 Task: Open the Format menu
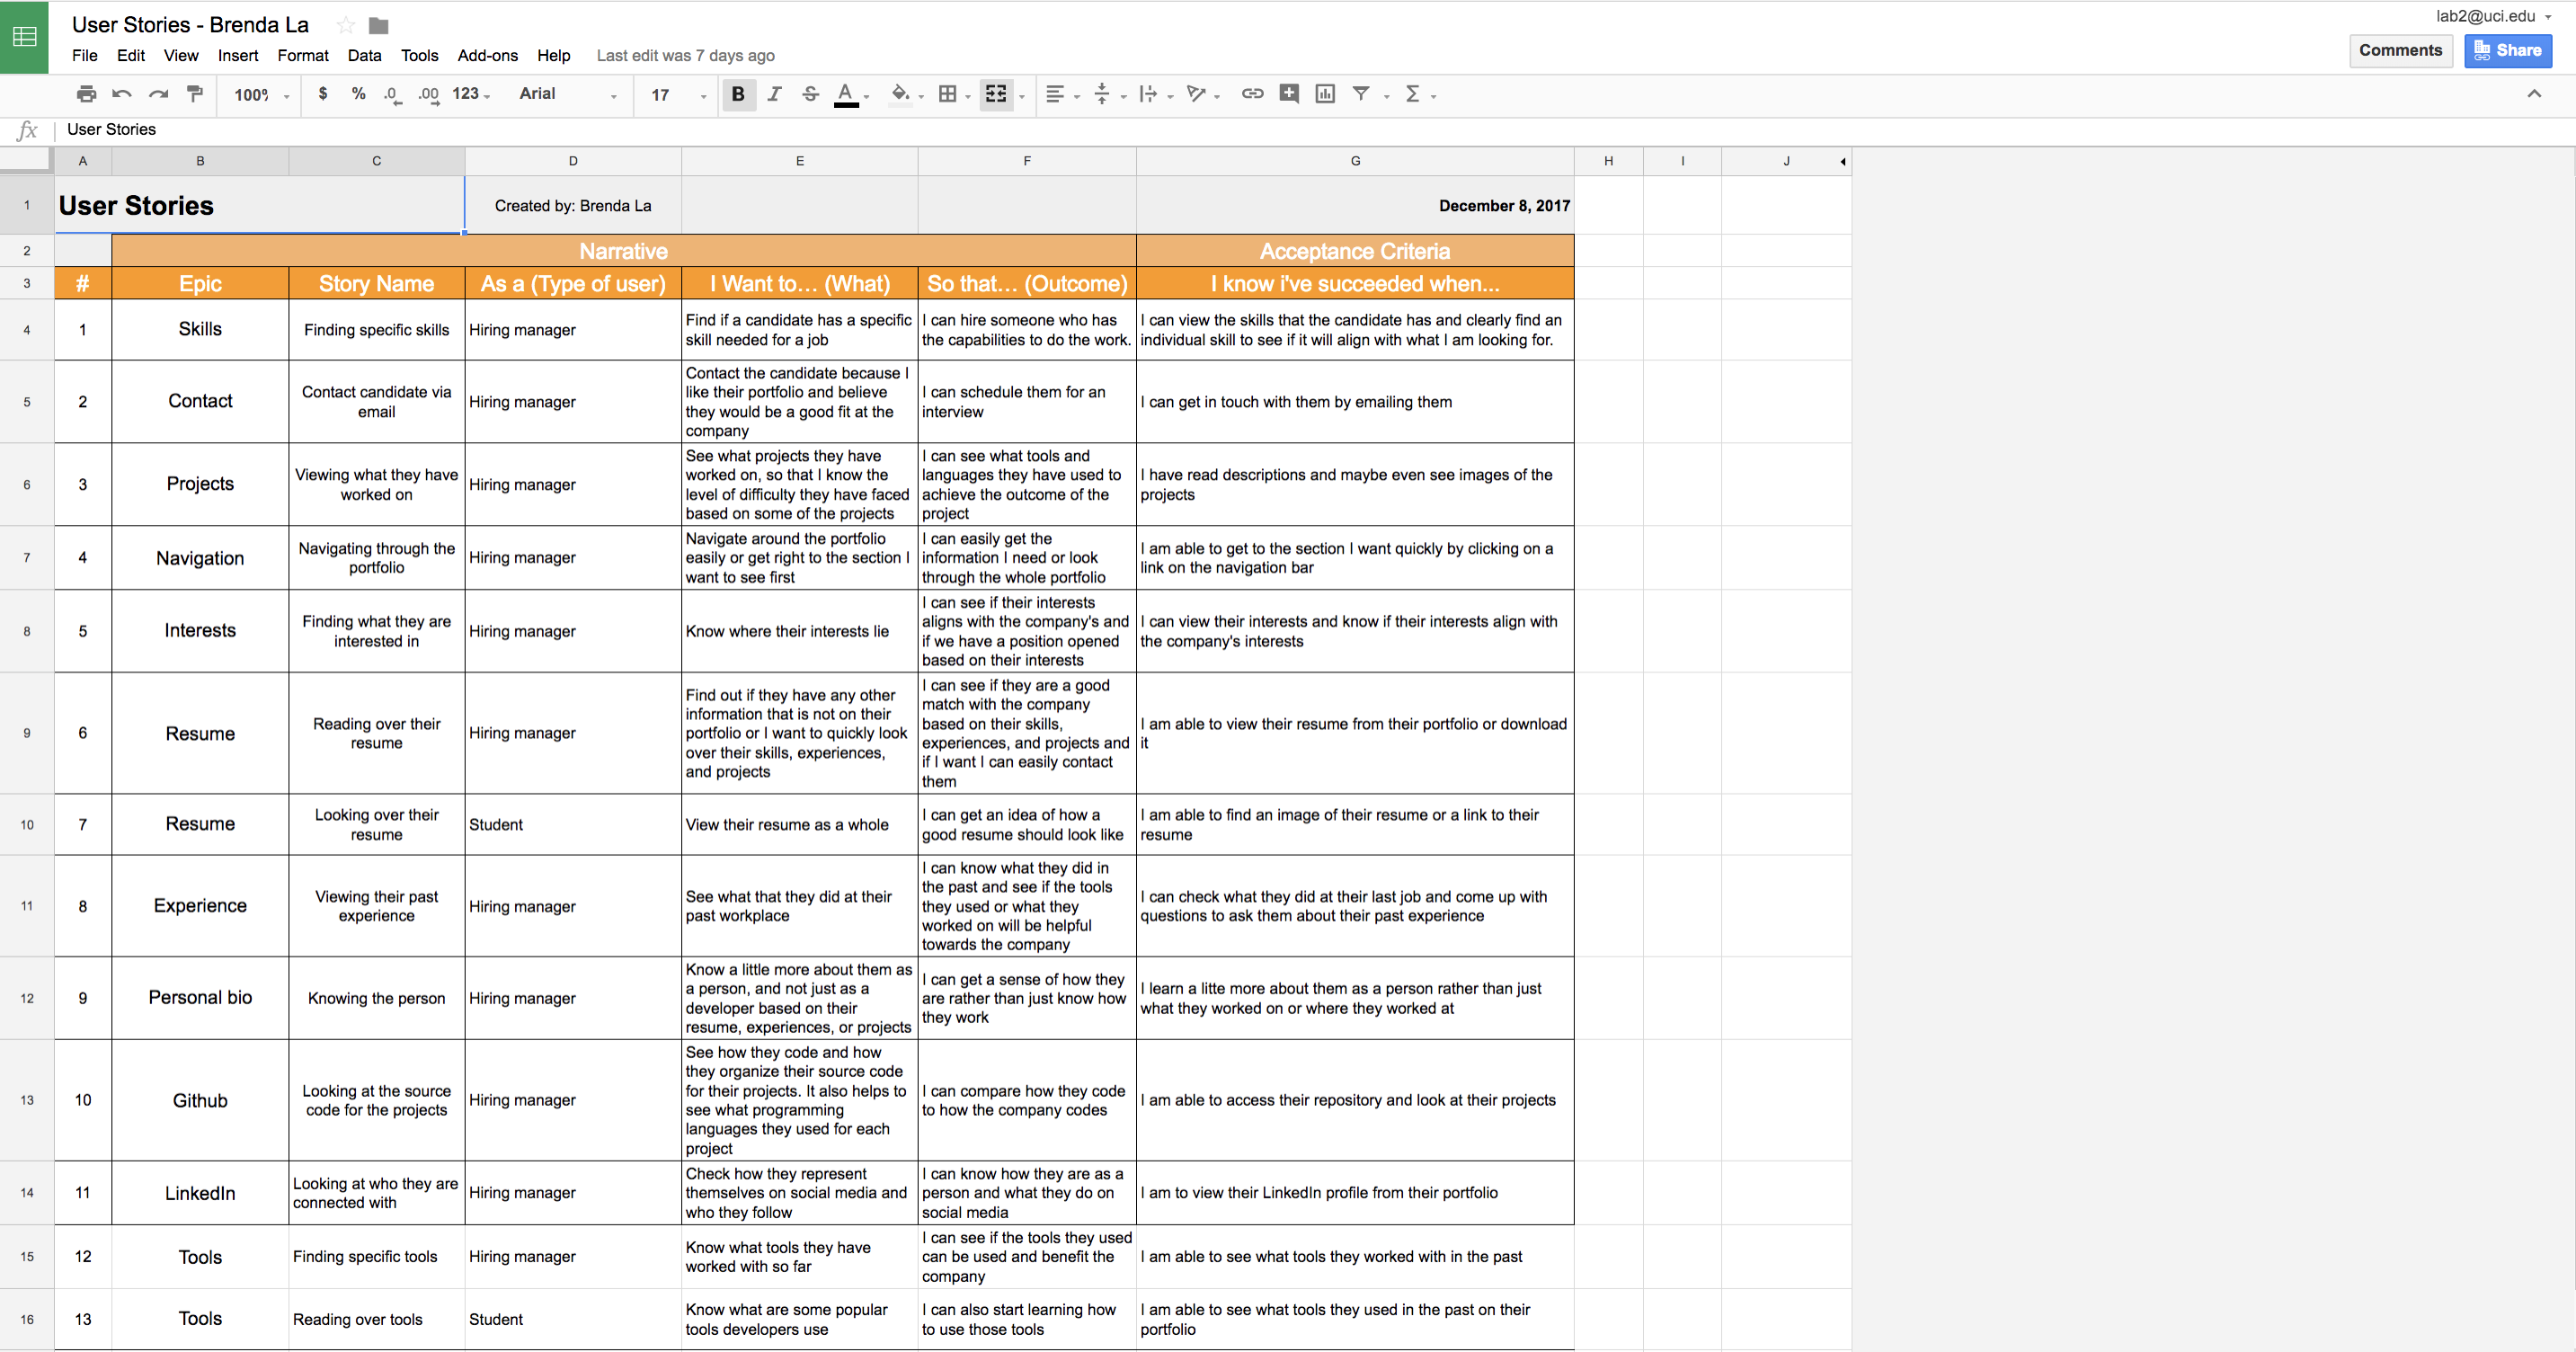(302, 56)
